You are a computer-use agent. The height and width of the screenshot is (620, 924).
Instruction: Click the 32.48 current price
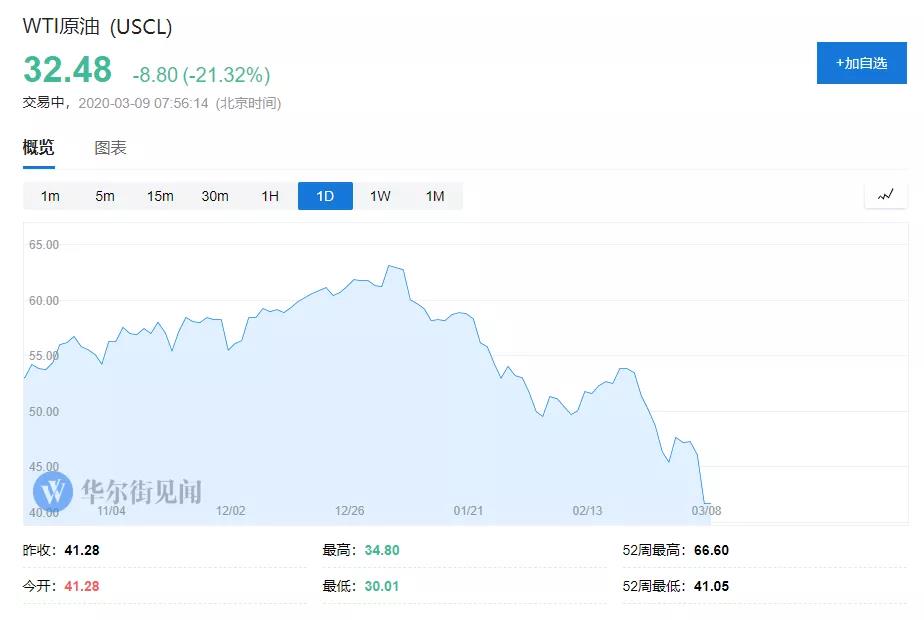67,70
